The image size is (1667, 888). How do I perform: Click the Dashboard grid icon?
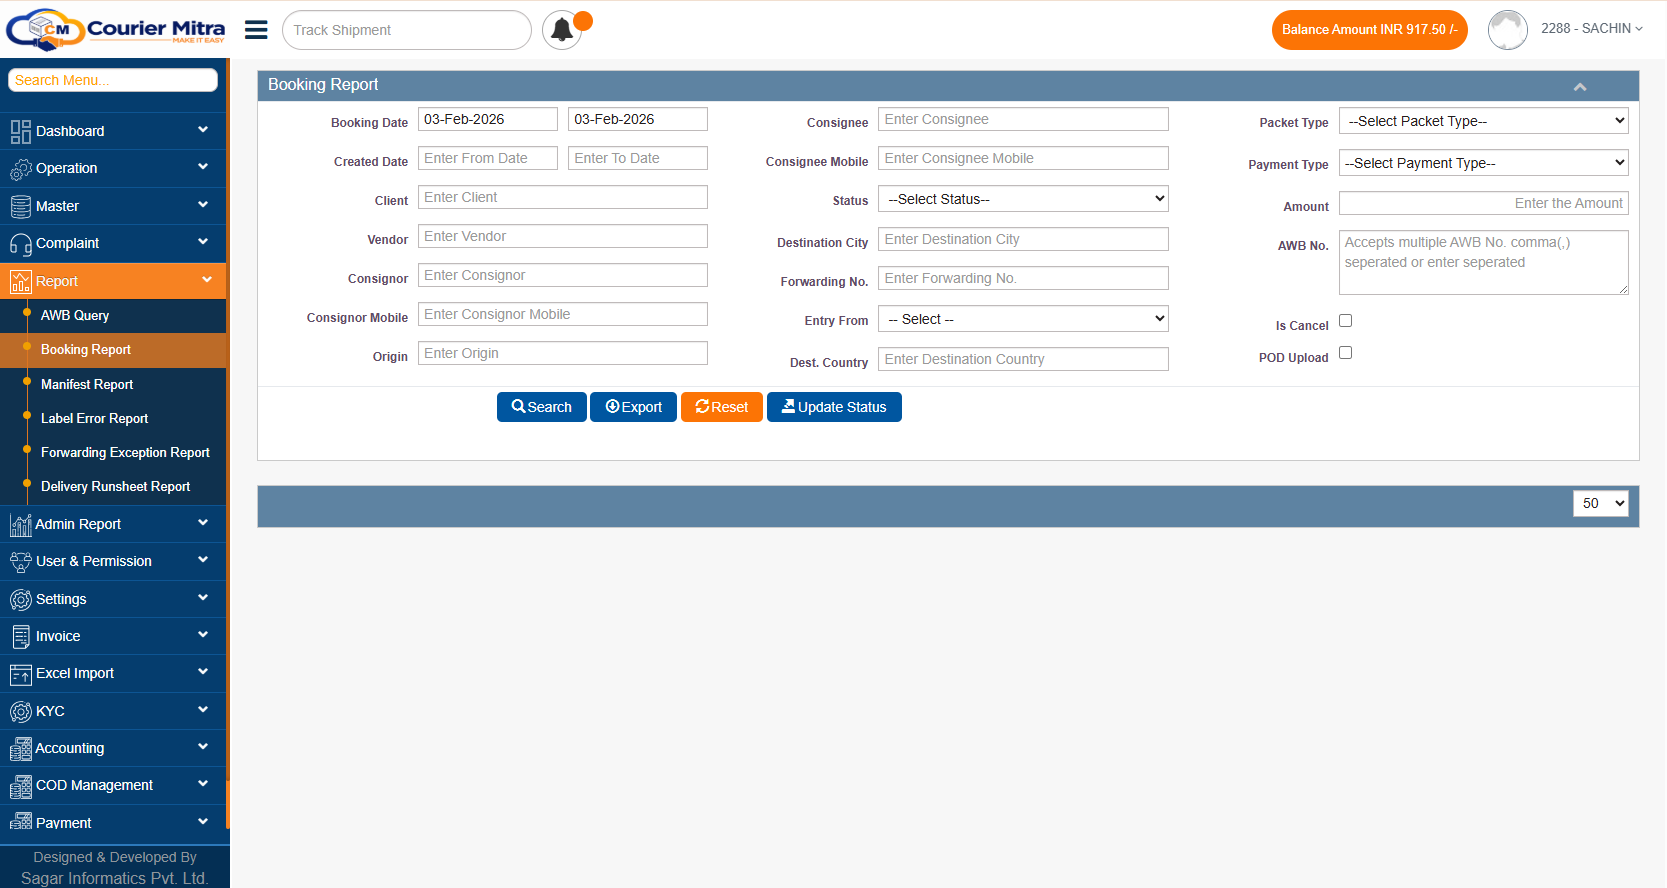tap(20, 132)
